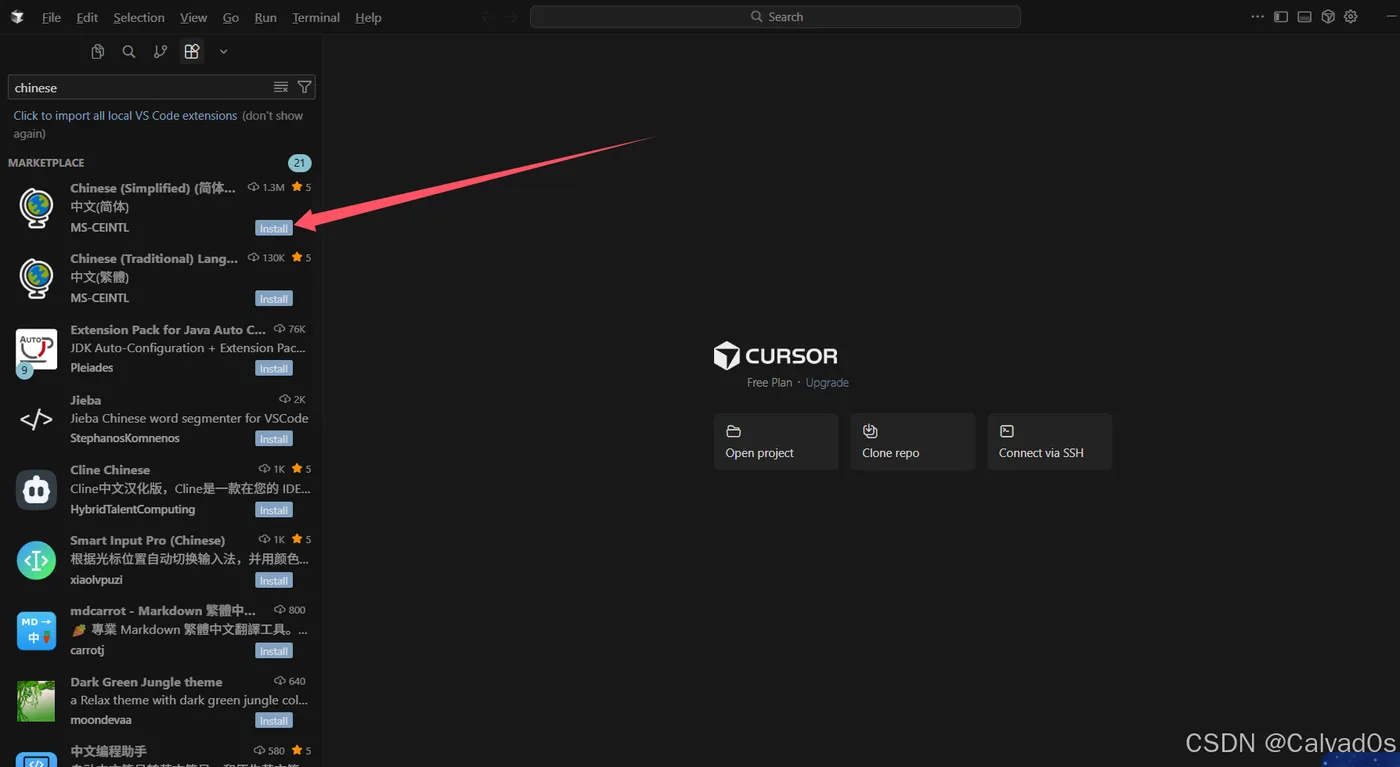
Task: Install the mdcarrot Markdown extension
Action: 274,651
